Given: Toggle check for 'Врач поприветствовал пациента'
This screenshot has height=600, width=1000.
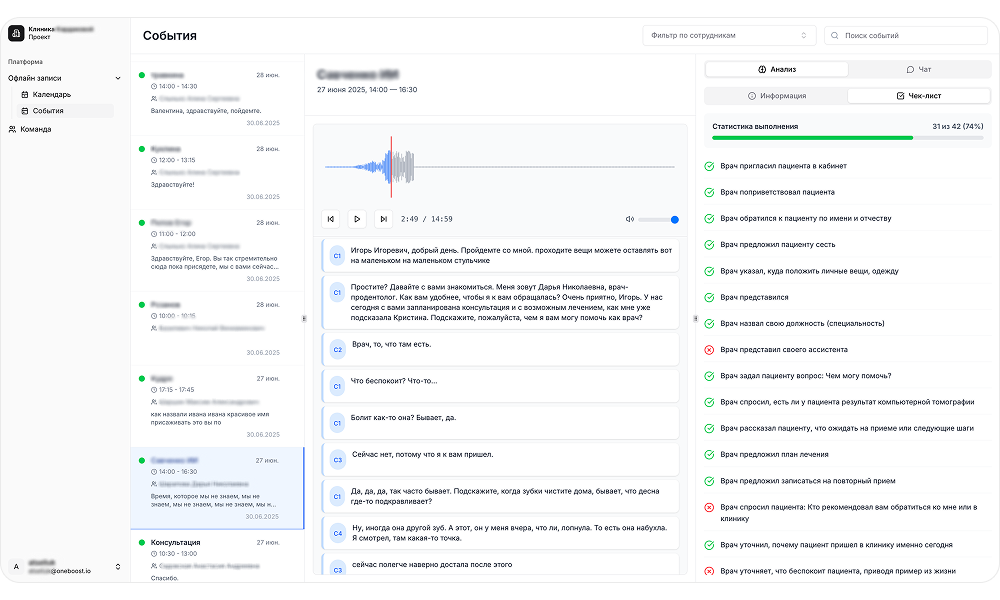Looking at the screenshot, I should pos(709,193).
